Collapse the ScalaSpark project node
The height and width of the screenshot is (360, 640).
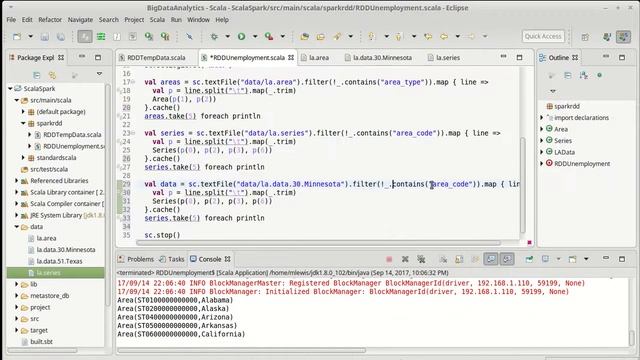10,89
